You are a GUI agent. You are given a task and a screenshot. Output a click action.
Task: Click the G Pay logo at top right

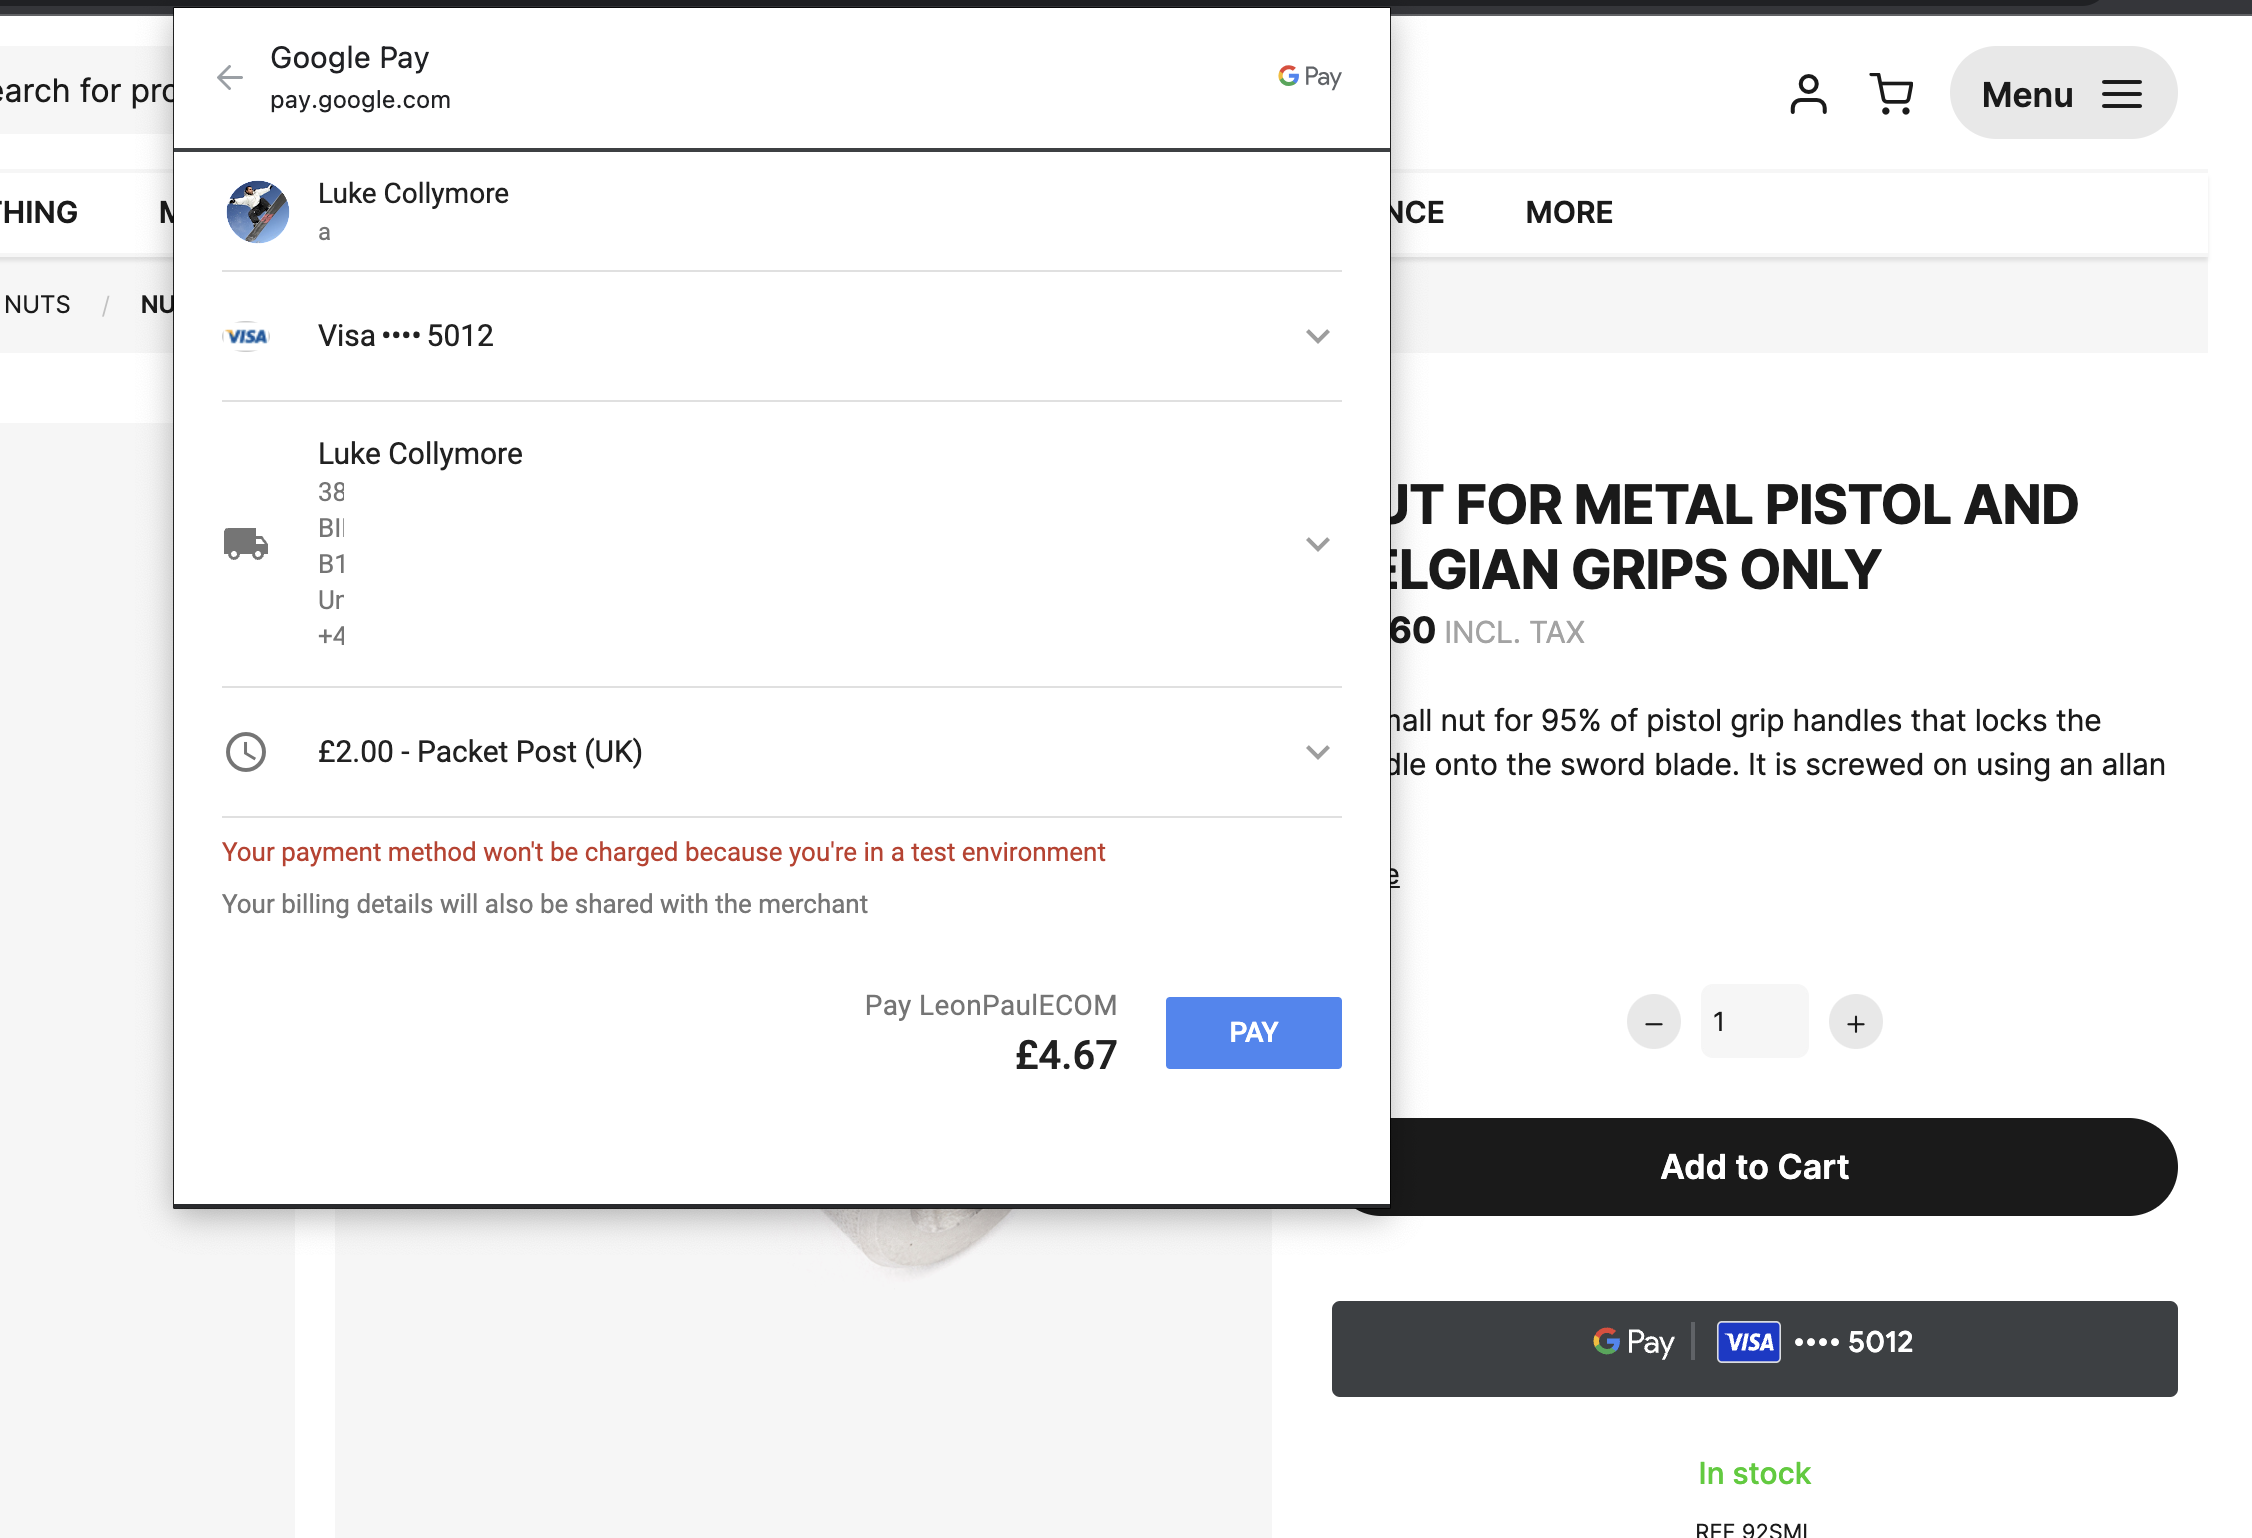coord(1307,76)
